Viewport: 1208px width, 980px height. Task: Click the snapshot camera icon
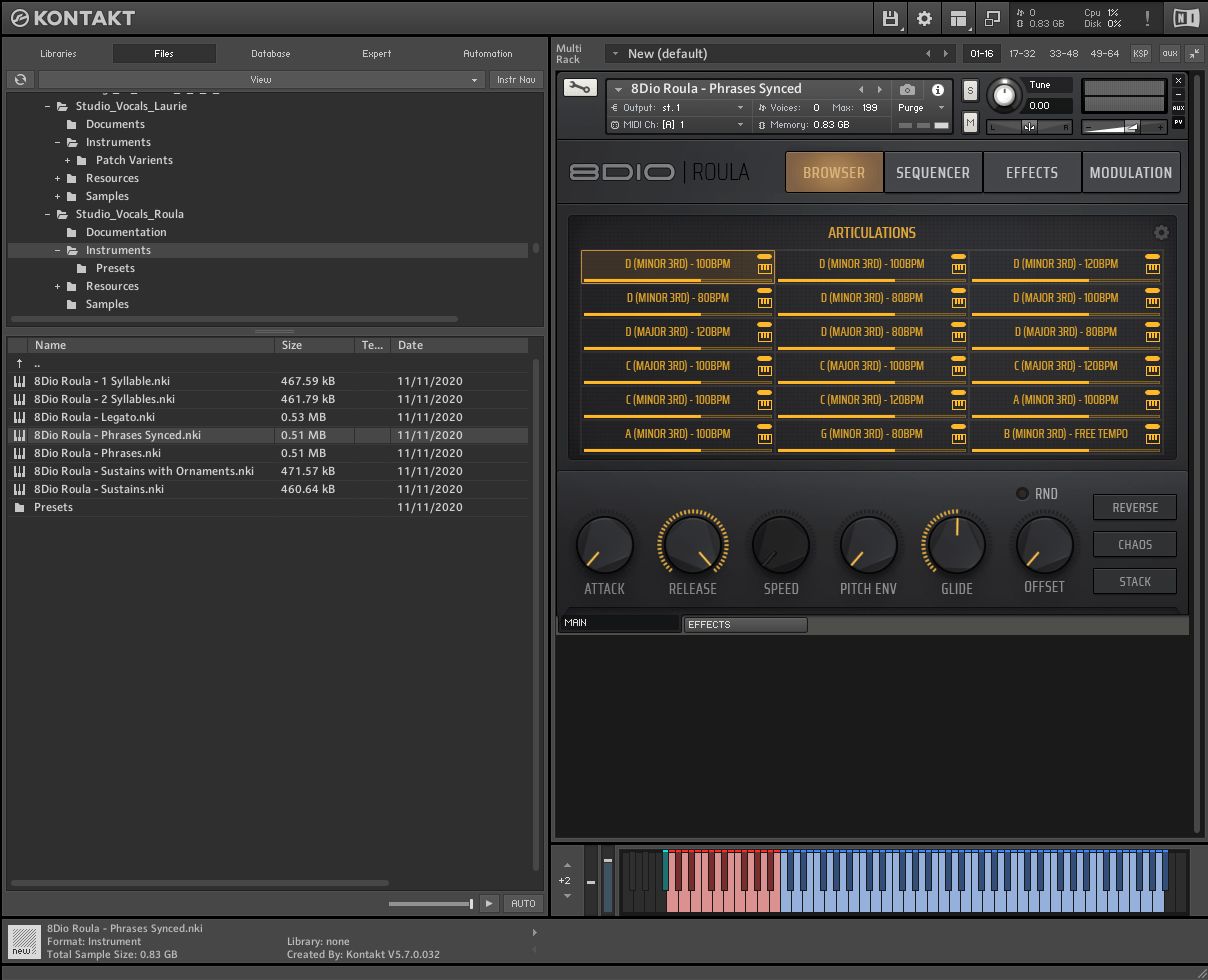[x=907, y=90]
